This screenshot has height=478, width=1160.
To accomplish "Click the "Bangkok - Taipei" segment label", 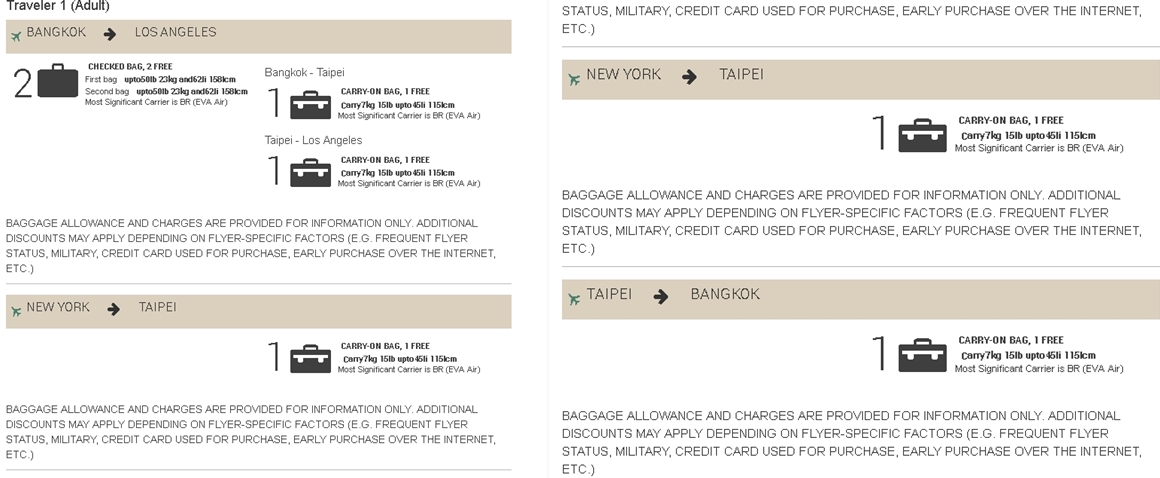I will (304, 72).
